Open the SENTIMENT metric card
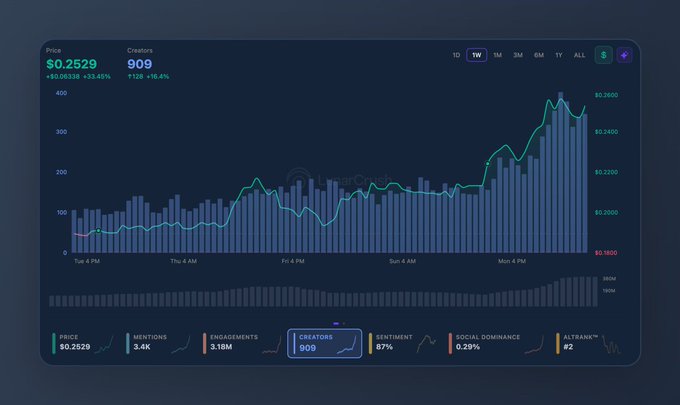Viewport: 680px width, 405px height. (x=402, y=343)
